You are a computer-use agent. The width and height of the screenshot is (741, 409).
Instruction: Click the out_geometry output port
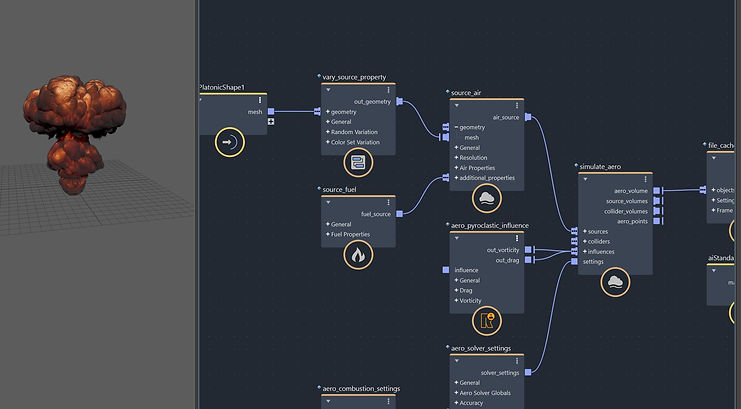coord(399,101)
